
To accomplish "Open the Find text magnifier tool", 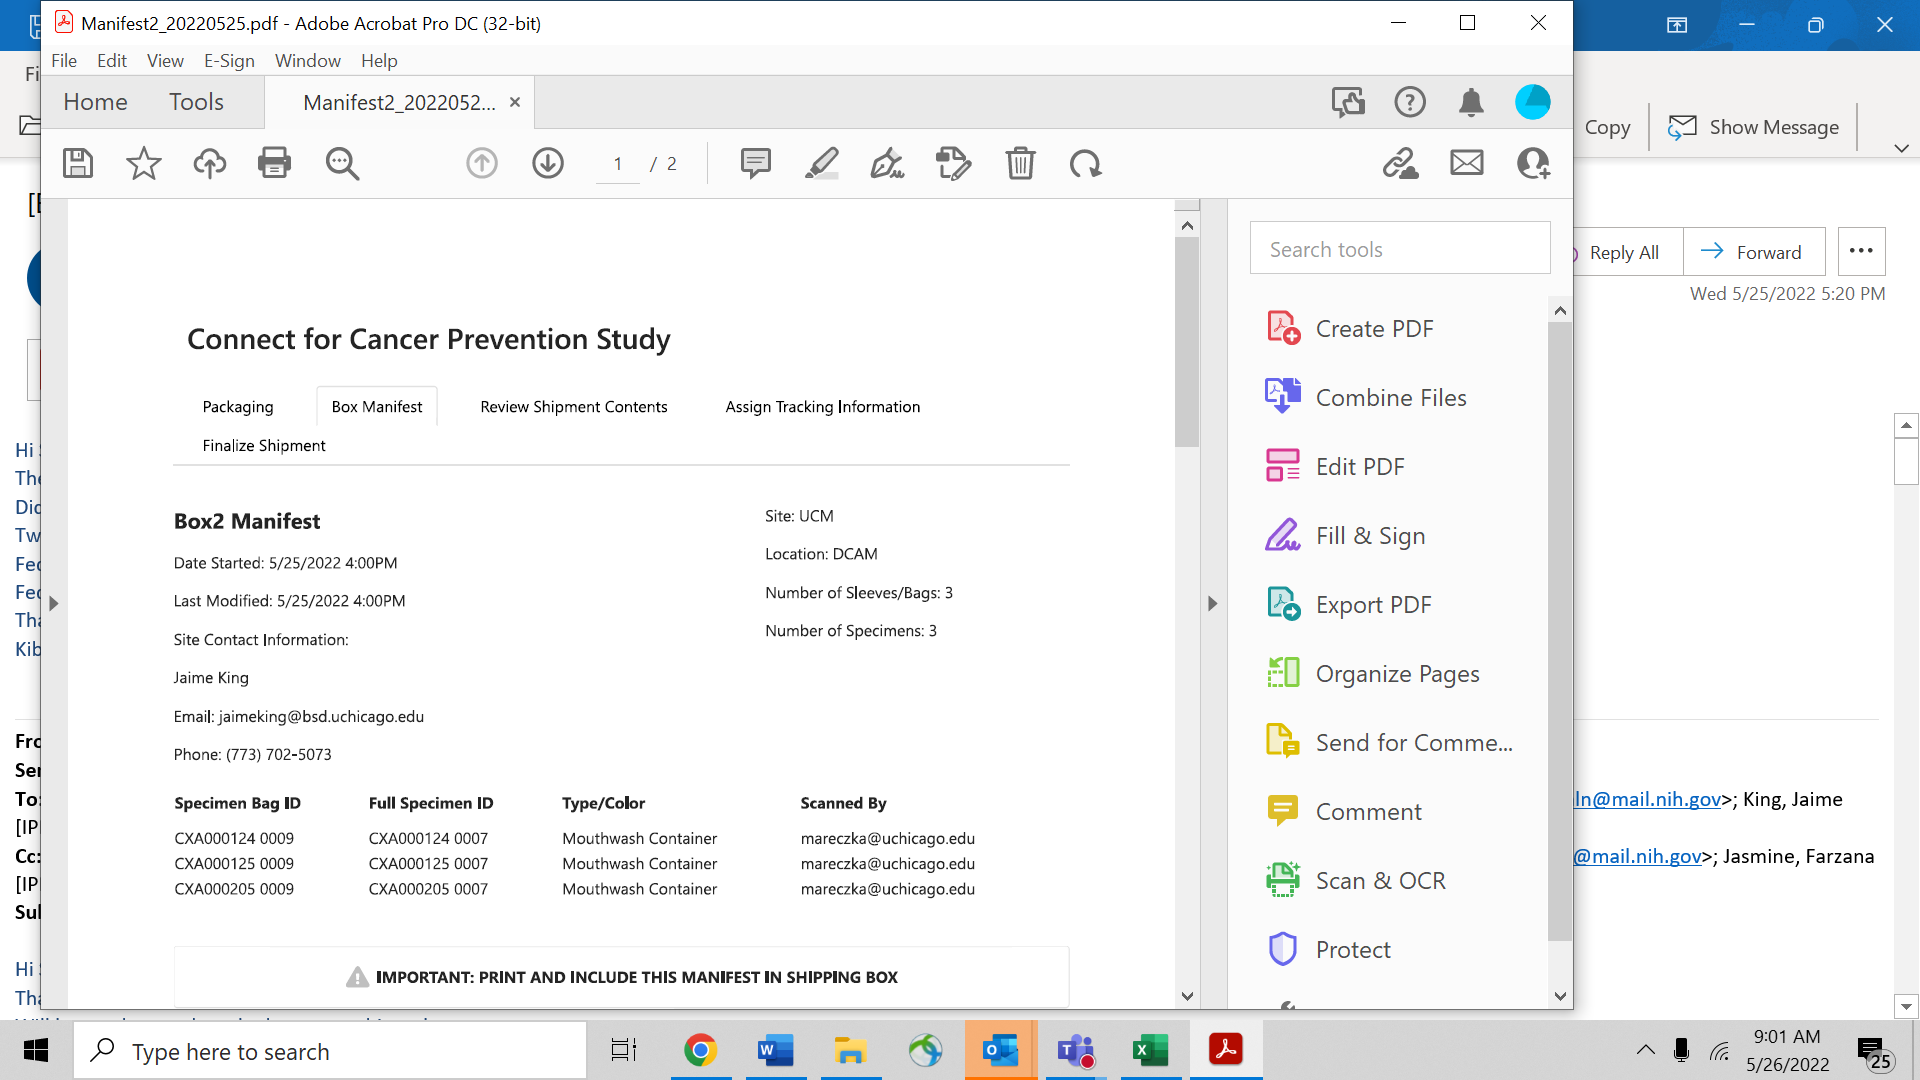I will [342, 163].
